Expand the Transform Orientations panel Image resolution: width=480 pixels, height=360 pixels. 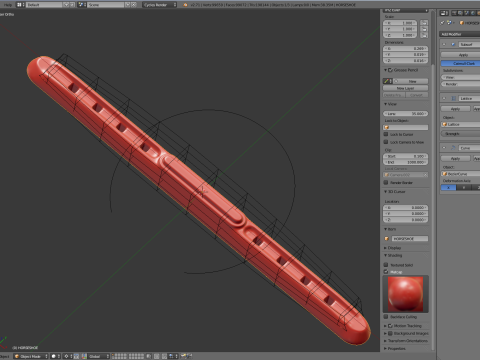(385, 341)
